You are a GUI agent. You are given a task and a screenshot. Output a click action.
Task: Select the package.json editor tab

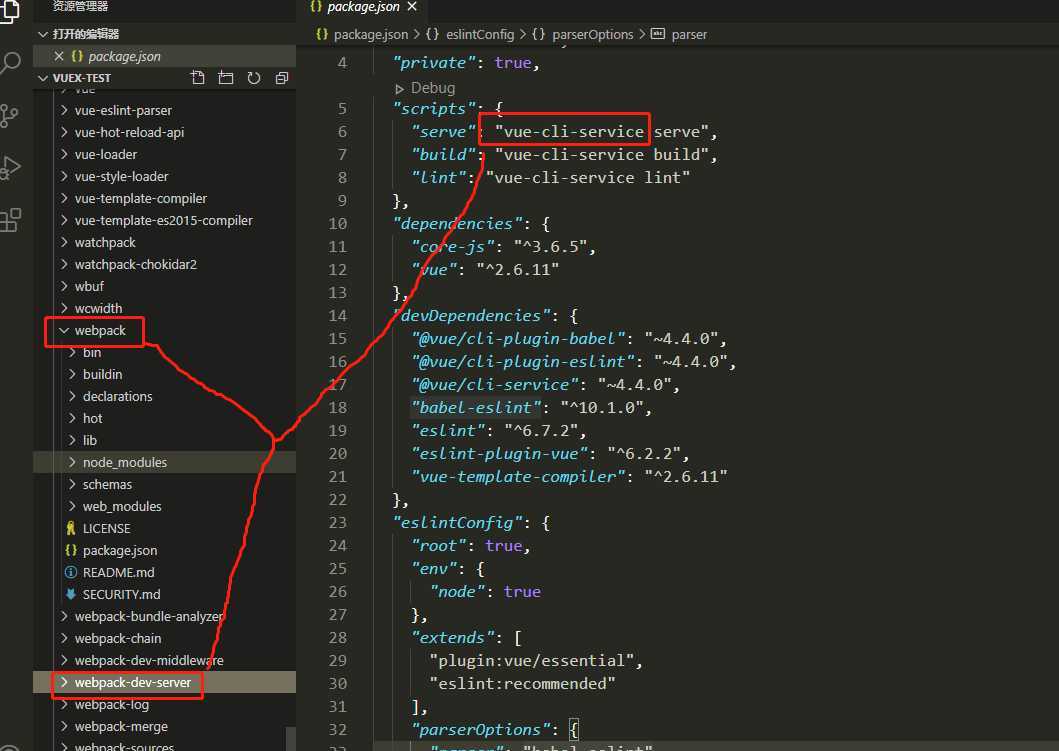[x=363, y=7]
